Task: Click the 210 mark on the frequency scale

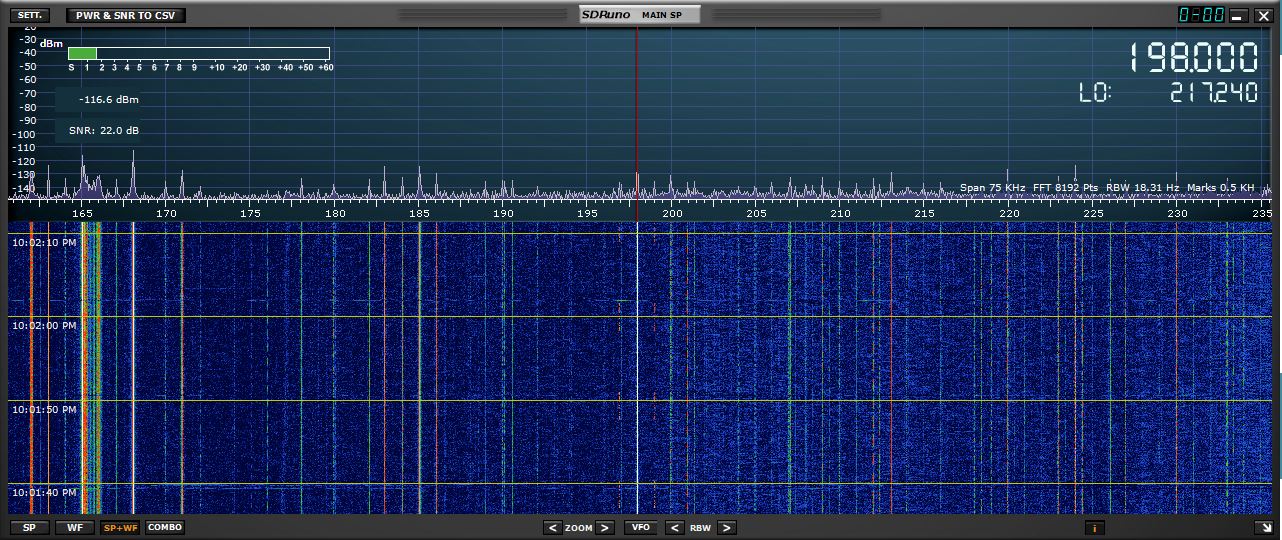Action: coord(841,213)
